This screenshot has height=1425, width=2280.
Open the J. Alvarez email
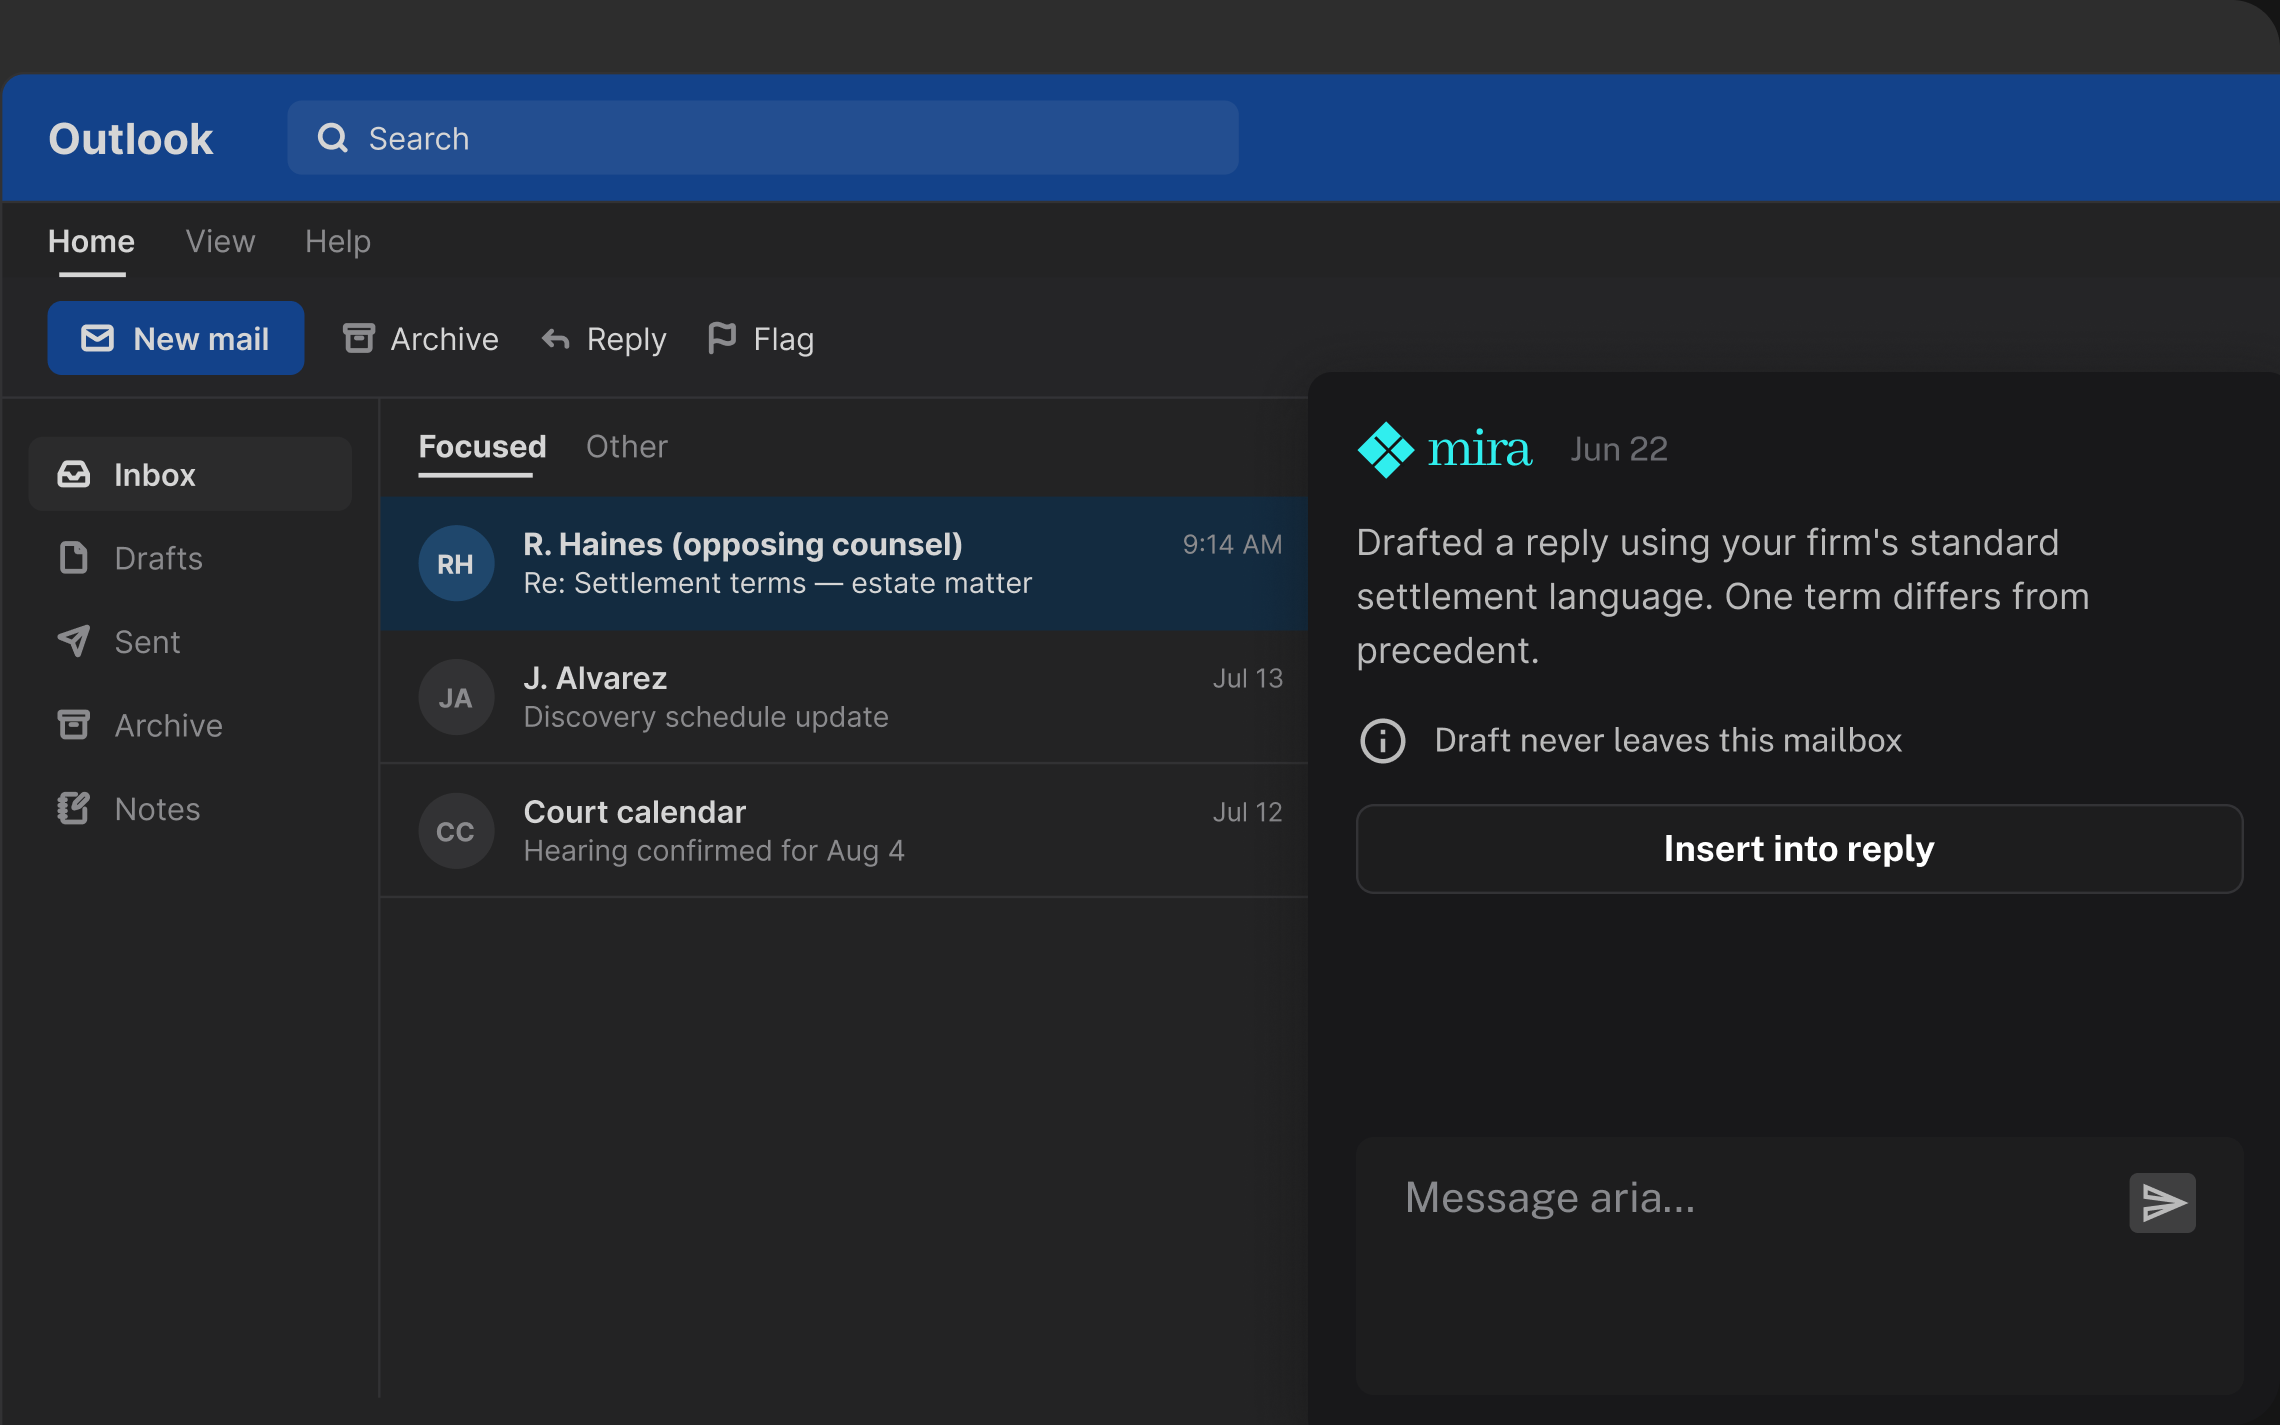click(x=844, y=698)
